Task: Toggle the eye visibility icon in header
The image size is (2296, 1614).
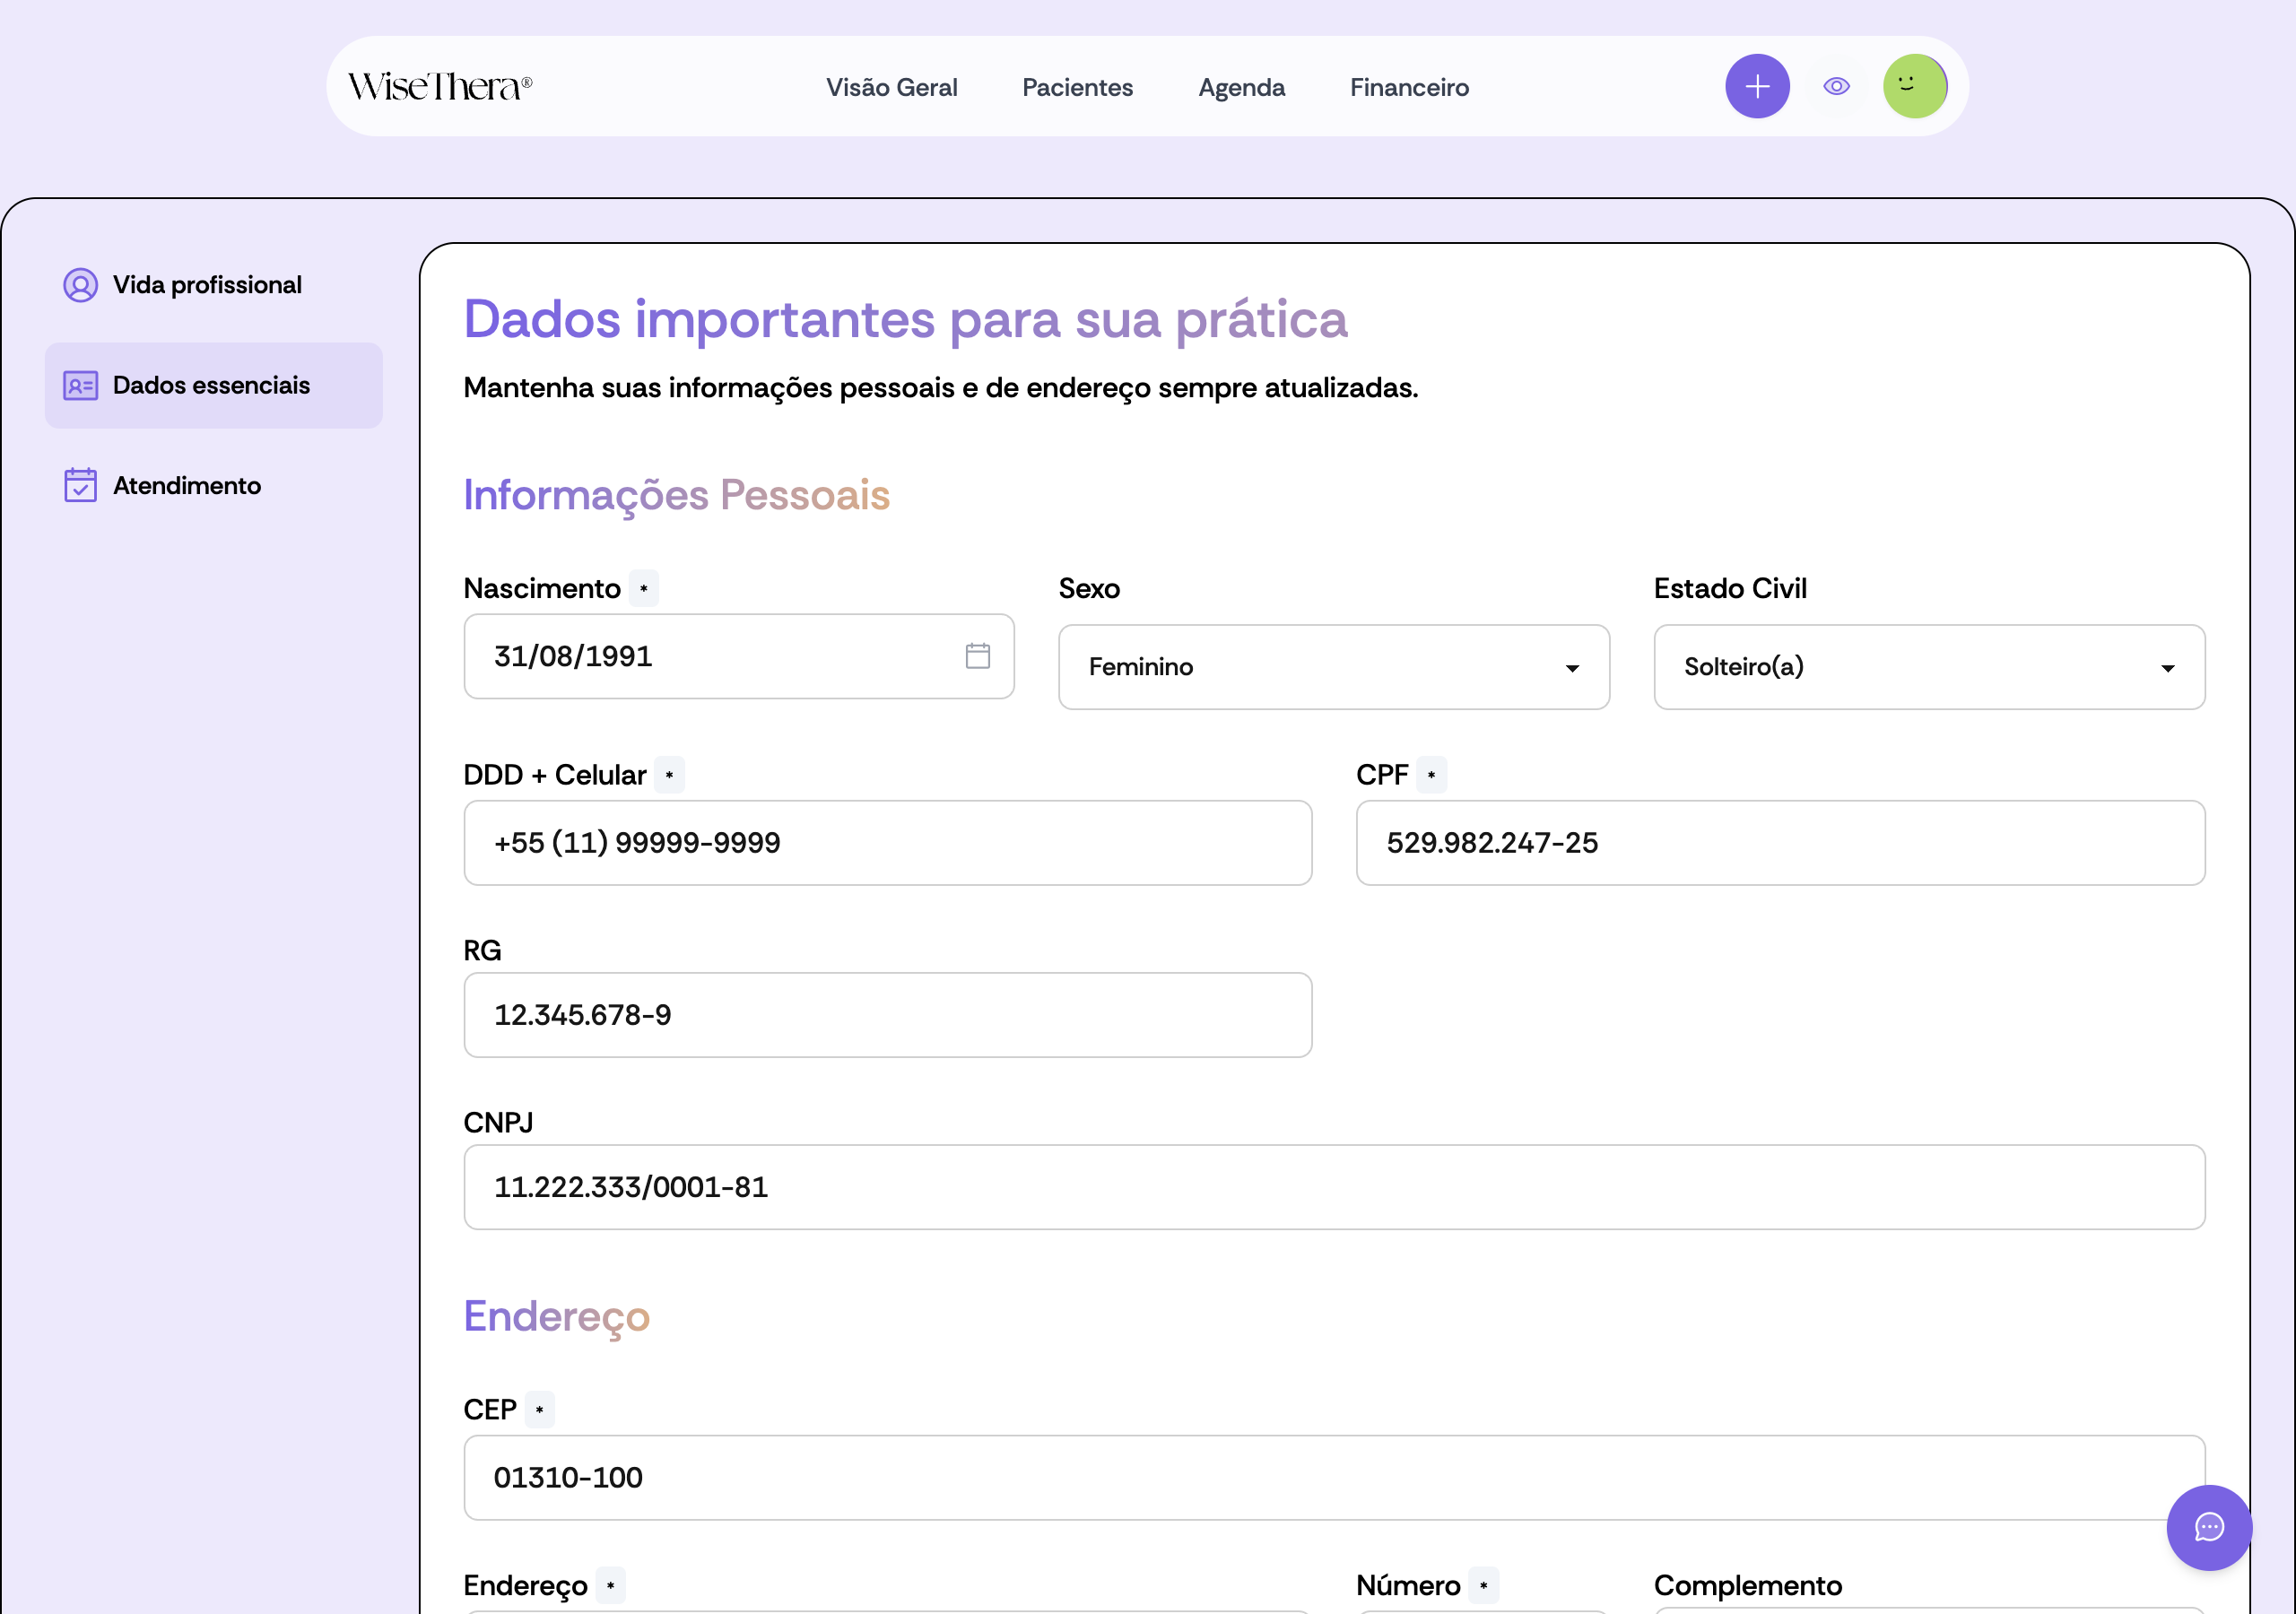Action: (1835, 87)
